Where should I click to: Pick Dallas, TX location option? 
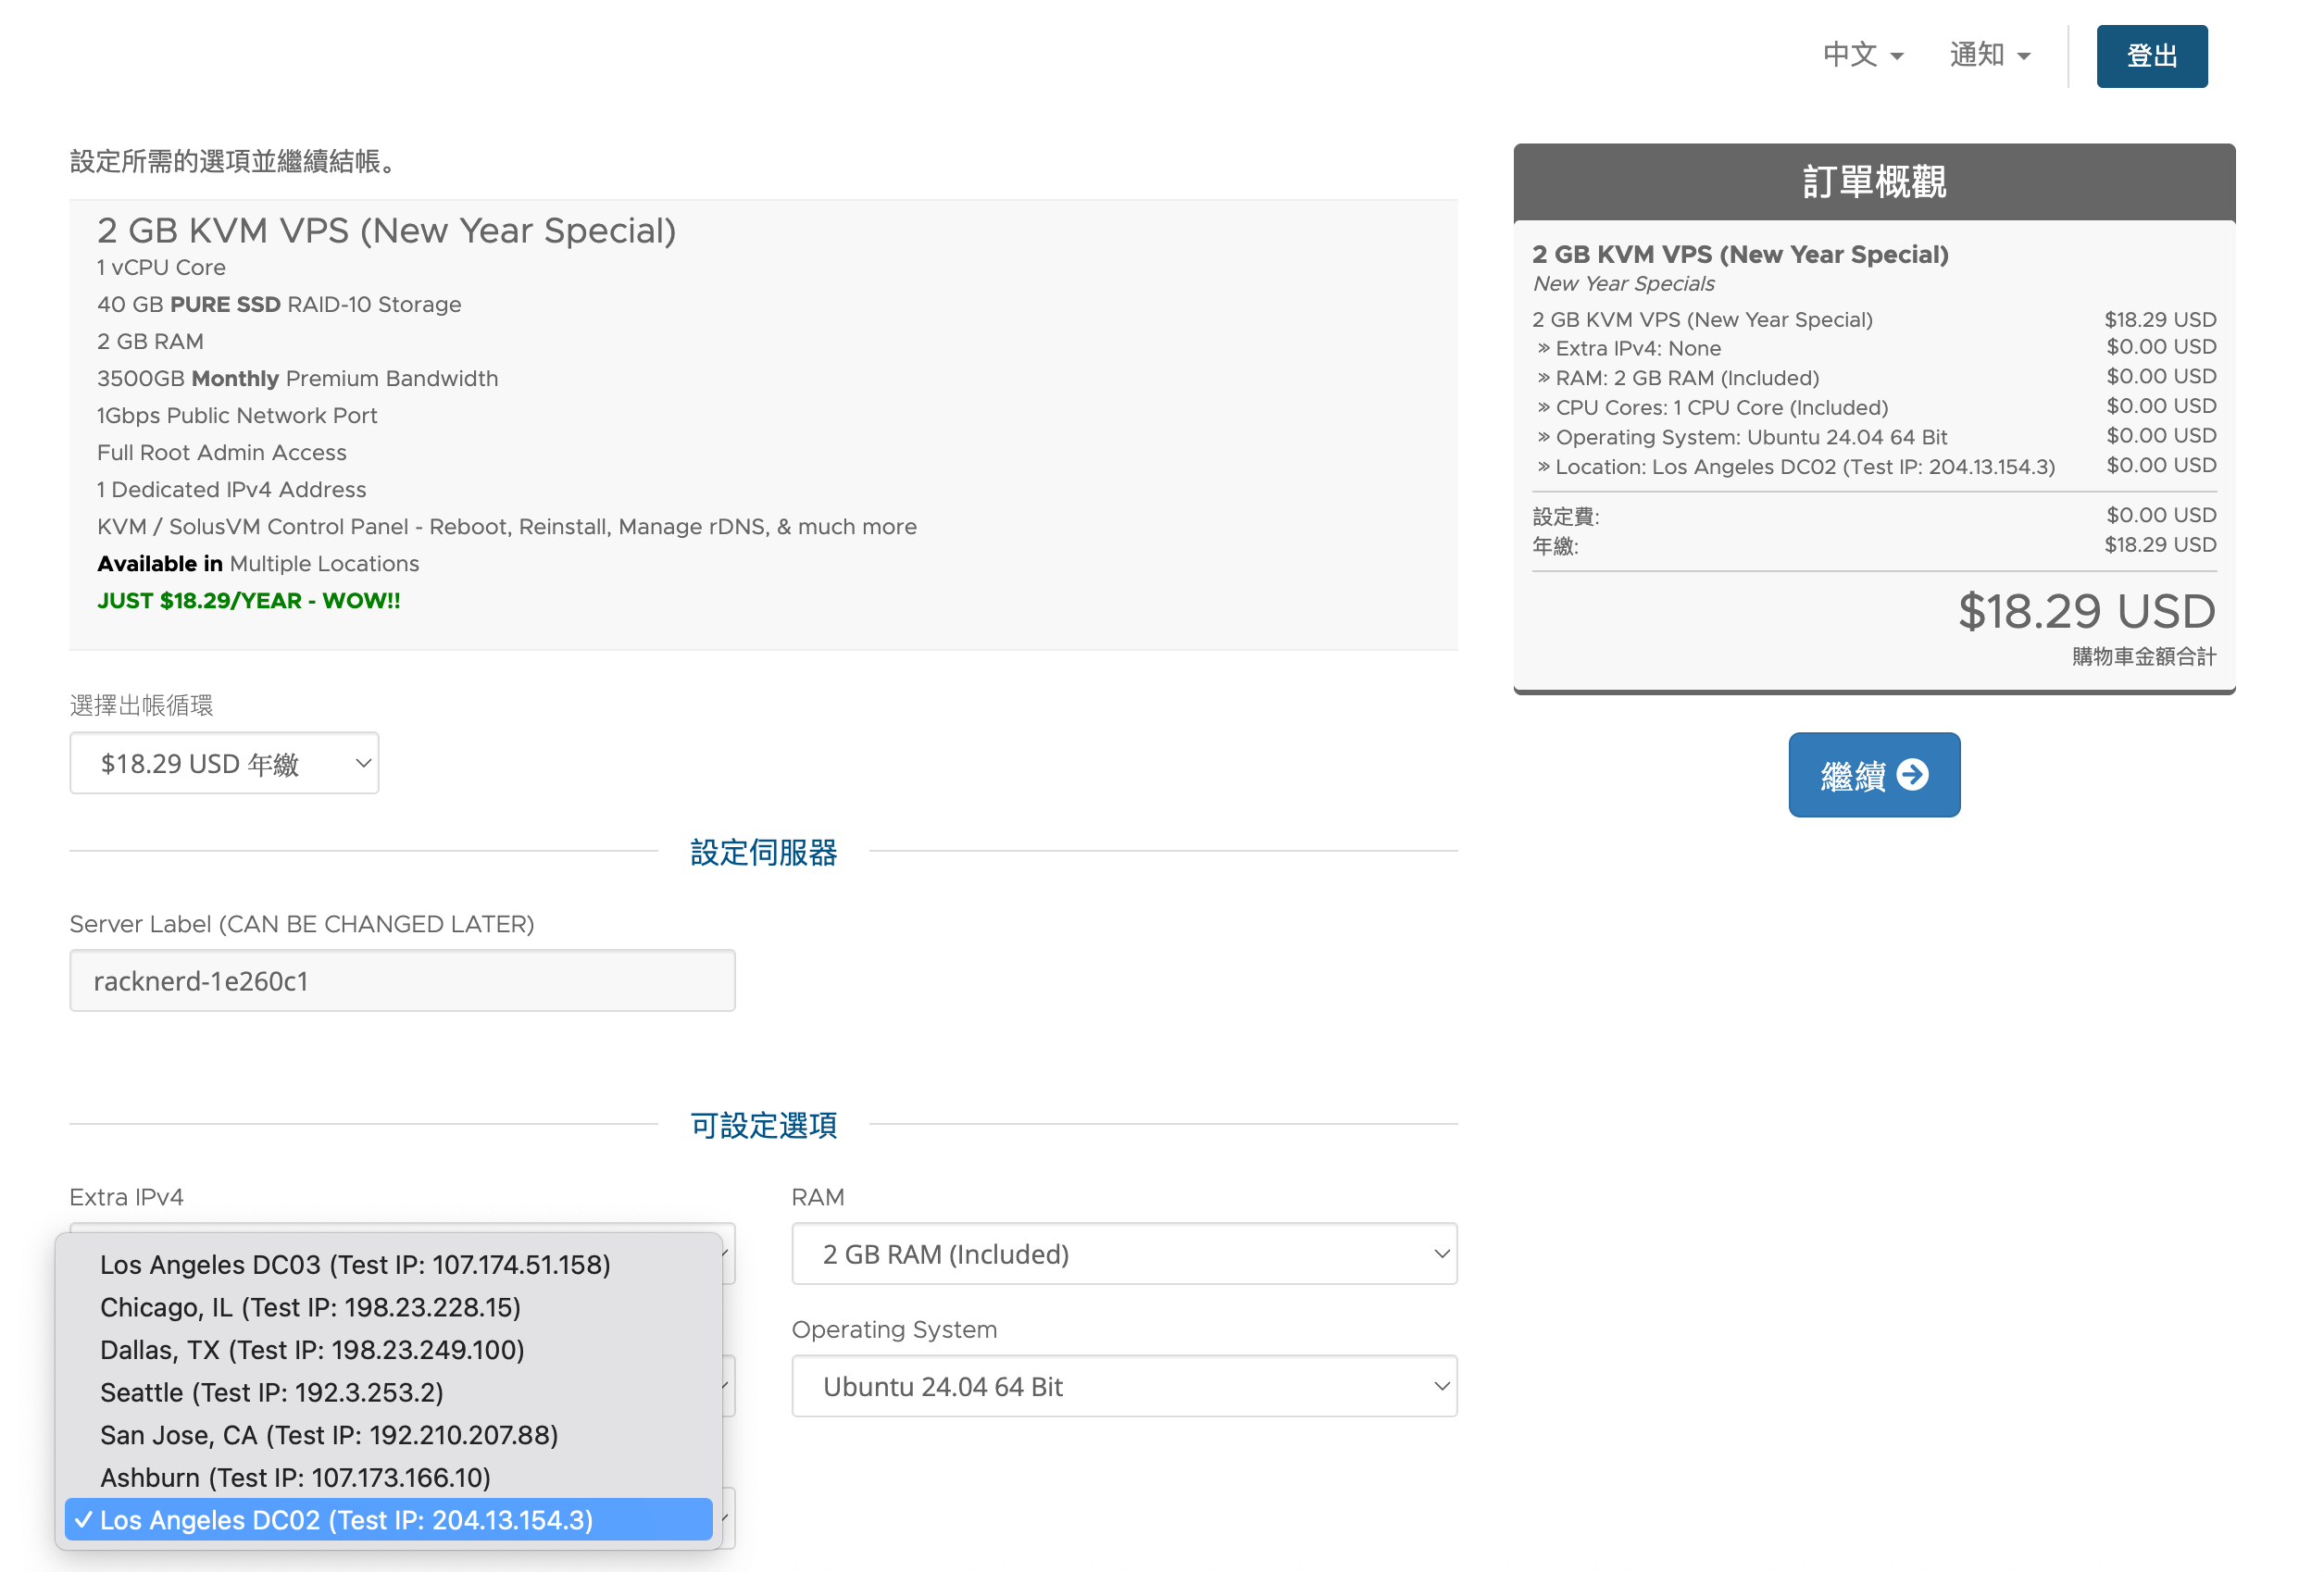[312, 1349]
